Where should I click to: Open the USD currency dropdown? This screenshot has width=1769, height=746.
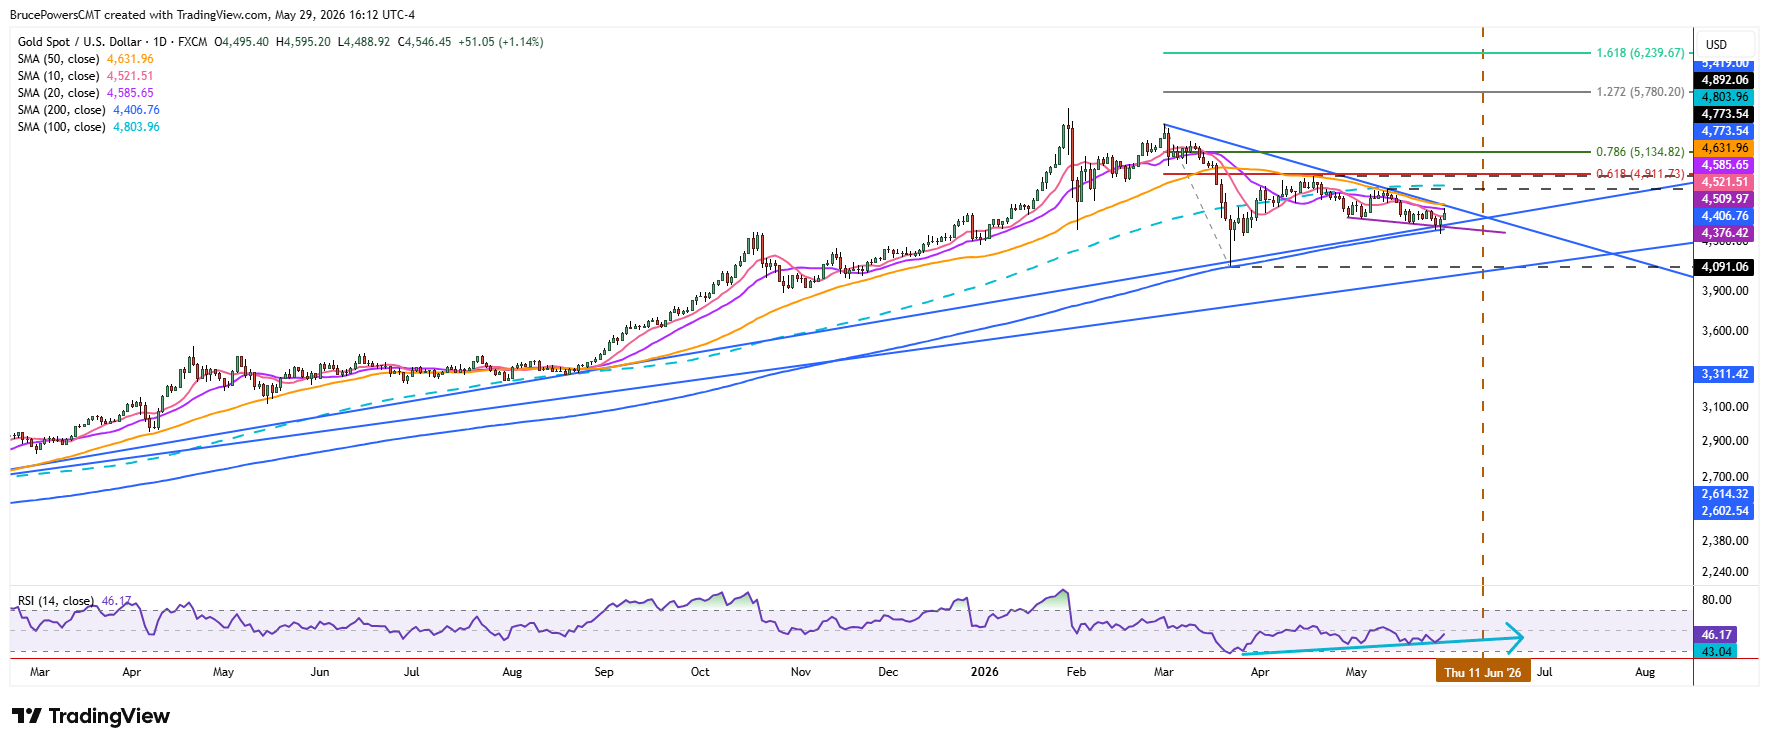coord(1727,45)
